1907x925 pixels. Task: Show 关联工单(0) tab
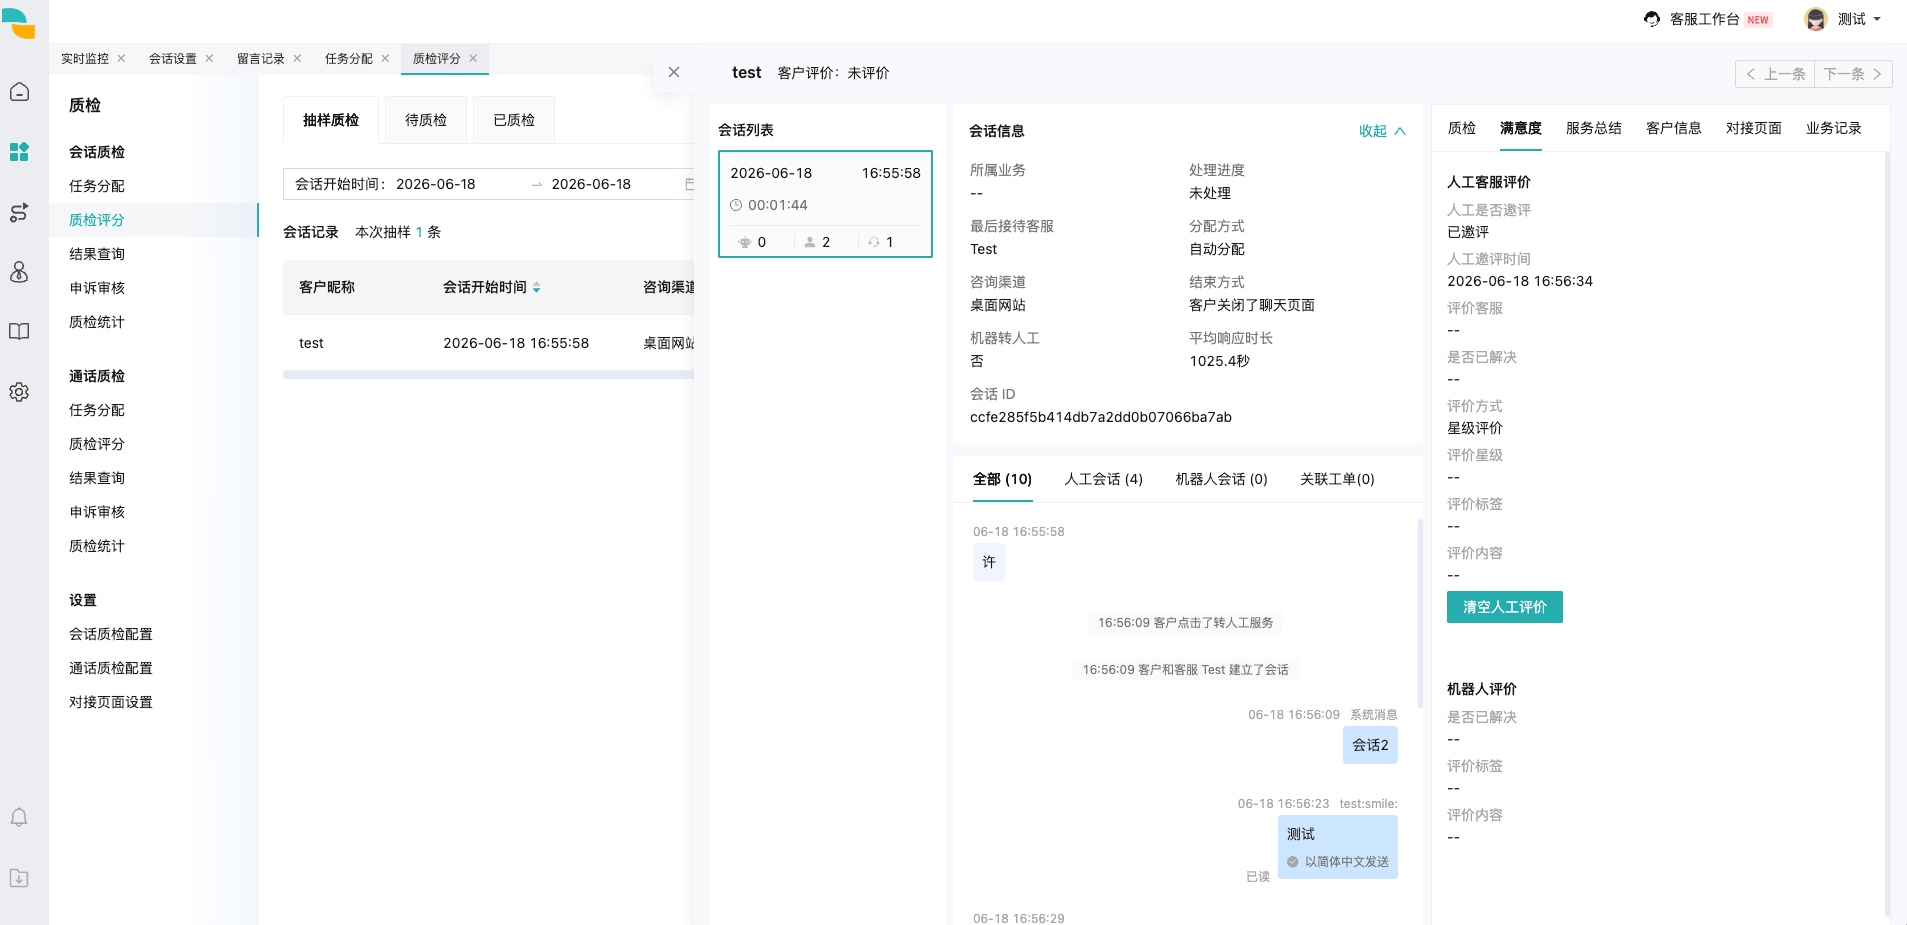pyautogui.click(x=1338, y=479)
